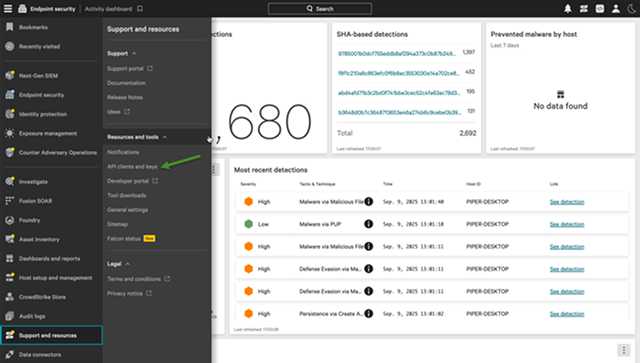Open info for Persistence via Create A.. row
This screenshot has height=363, width=640.
click(x=368, y=313)
